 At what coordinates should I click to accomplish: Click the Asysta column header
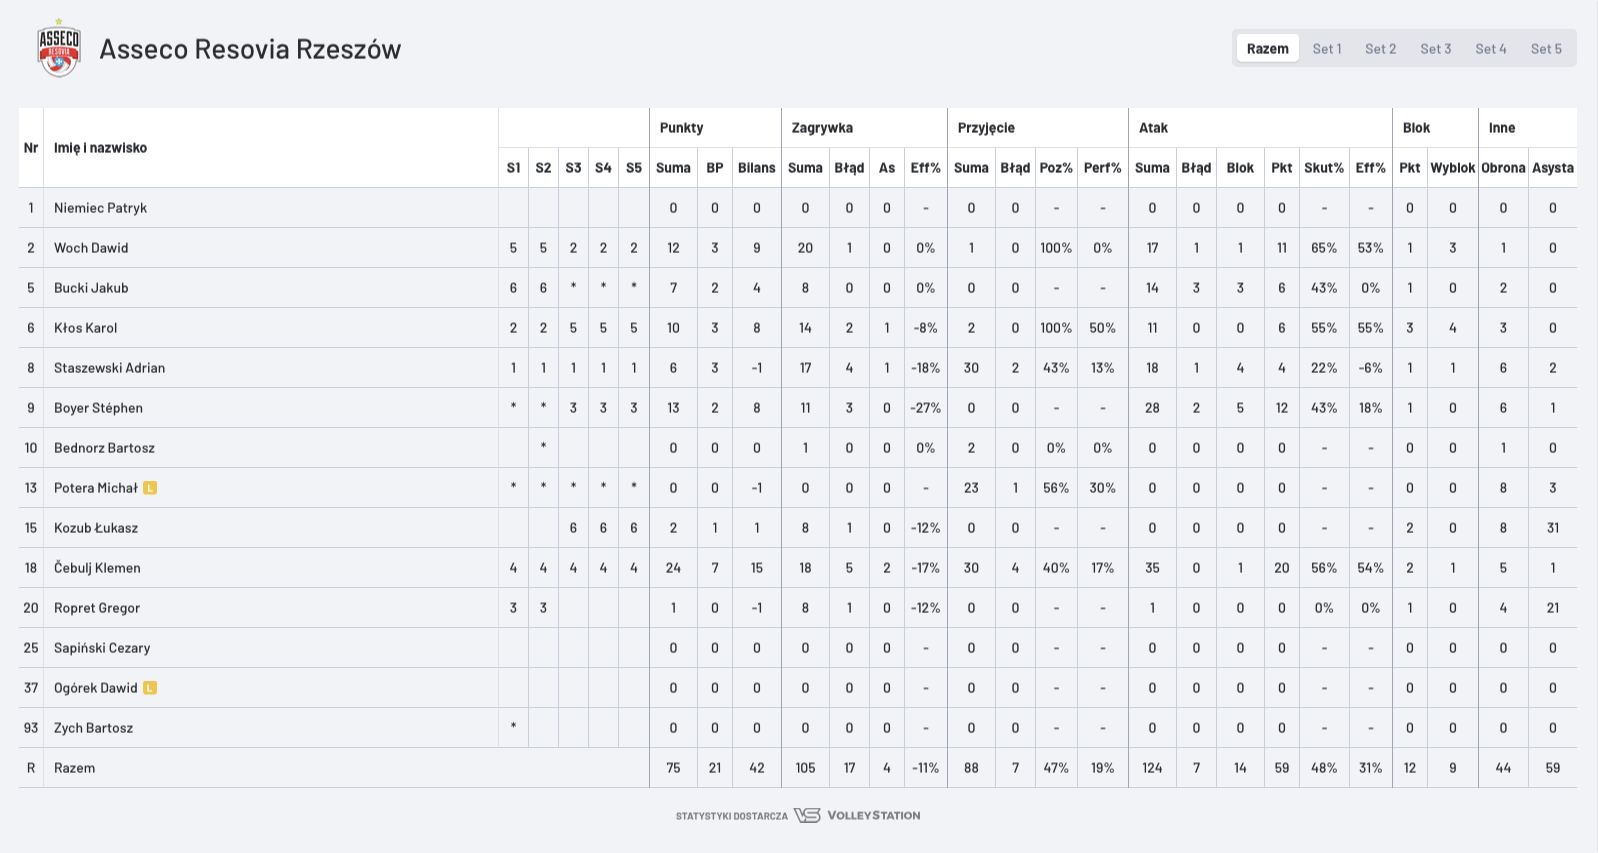(x=1552, y=168)
